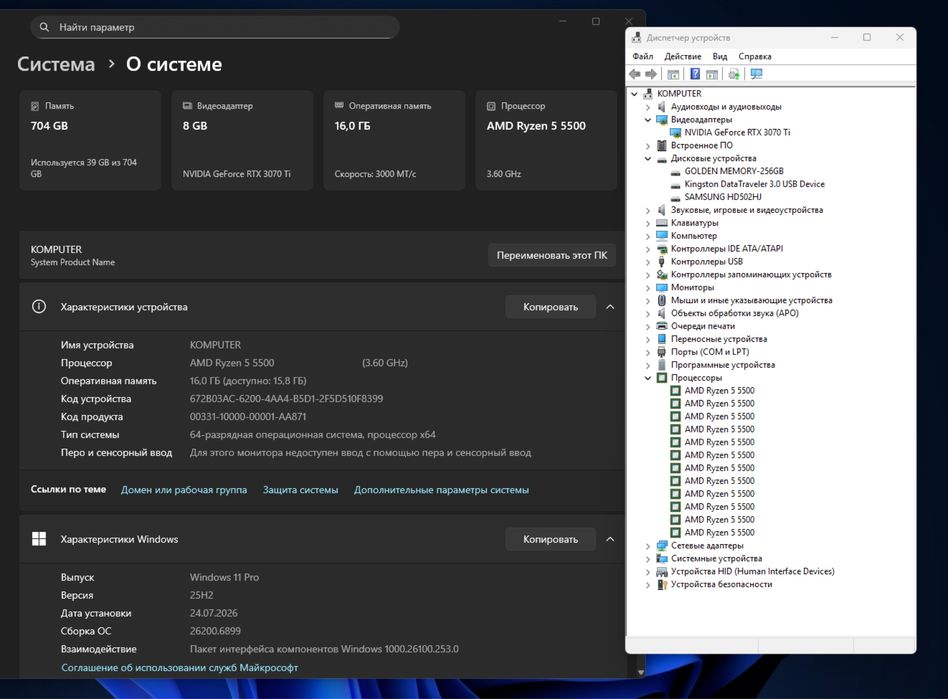Collapse Характеристики устройства section chevron

(x=610, y=307)
